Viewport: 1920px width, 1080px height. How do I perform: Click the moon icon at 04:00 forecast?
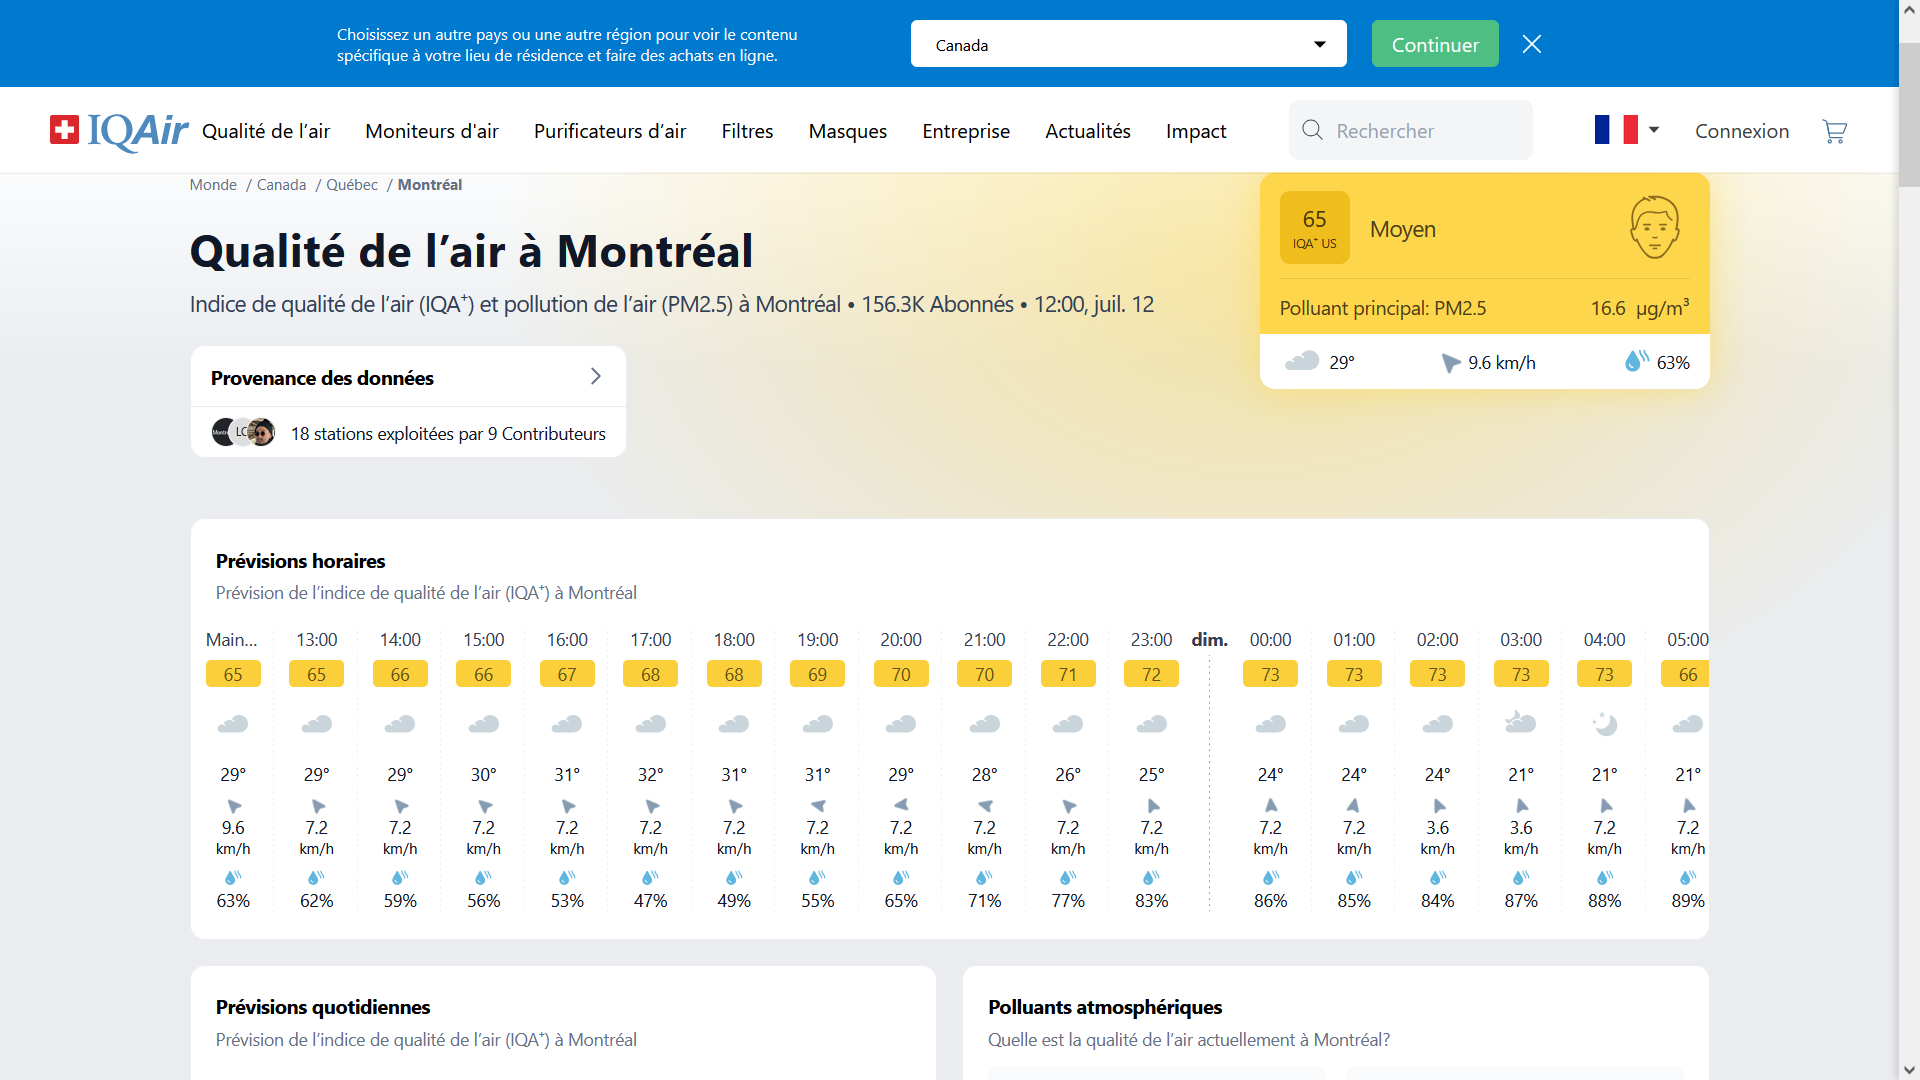[x=1604, y=723]
